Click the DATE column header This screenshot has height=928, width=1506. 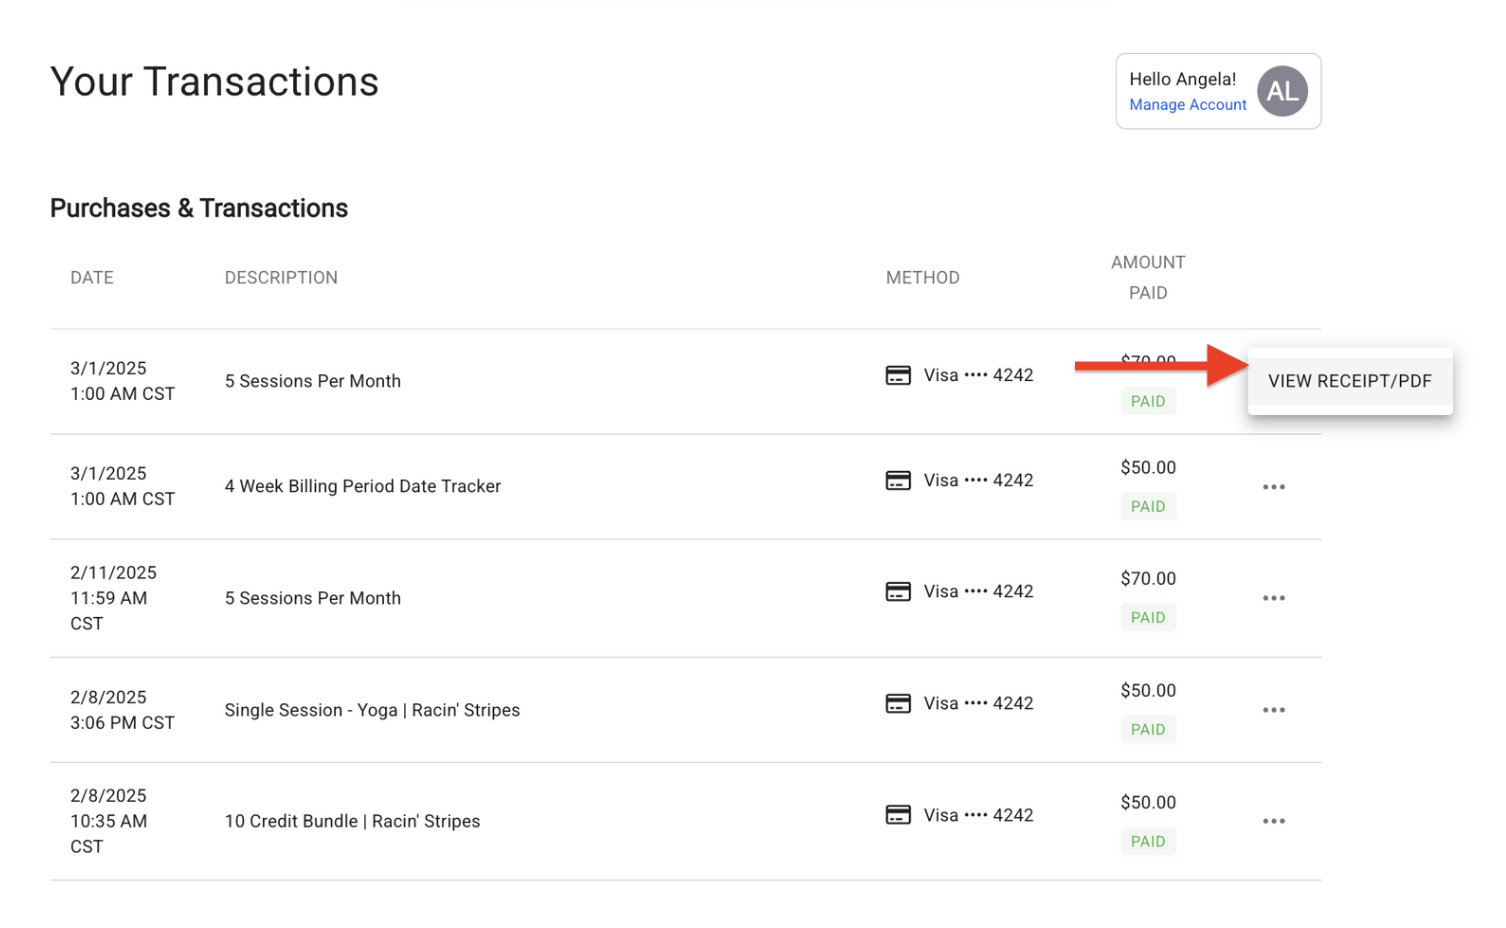(92, 278)
